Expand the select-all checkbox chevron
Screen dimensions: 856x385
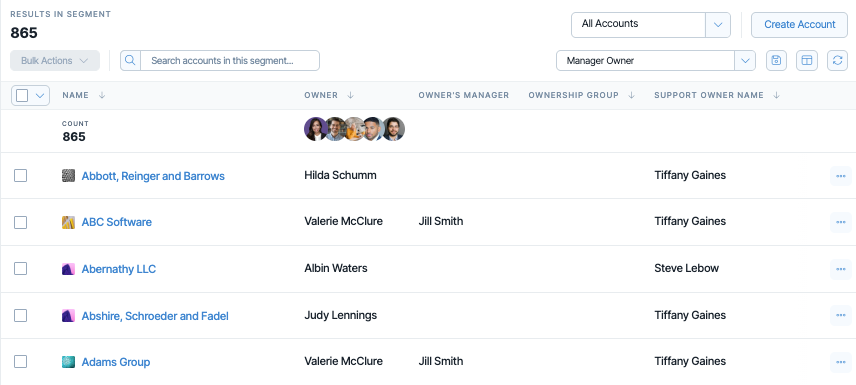pos(40,96)
